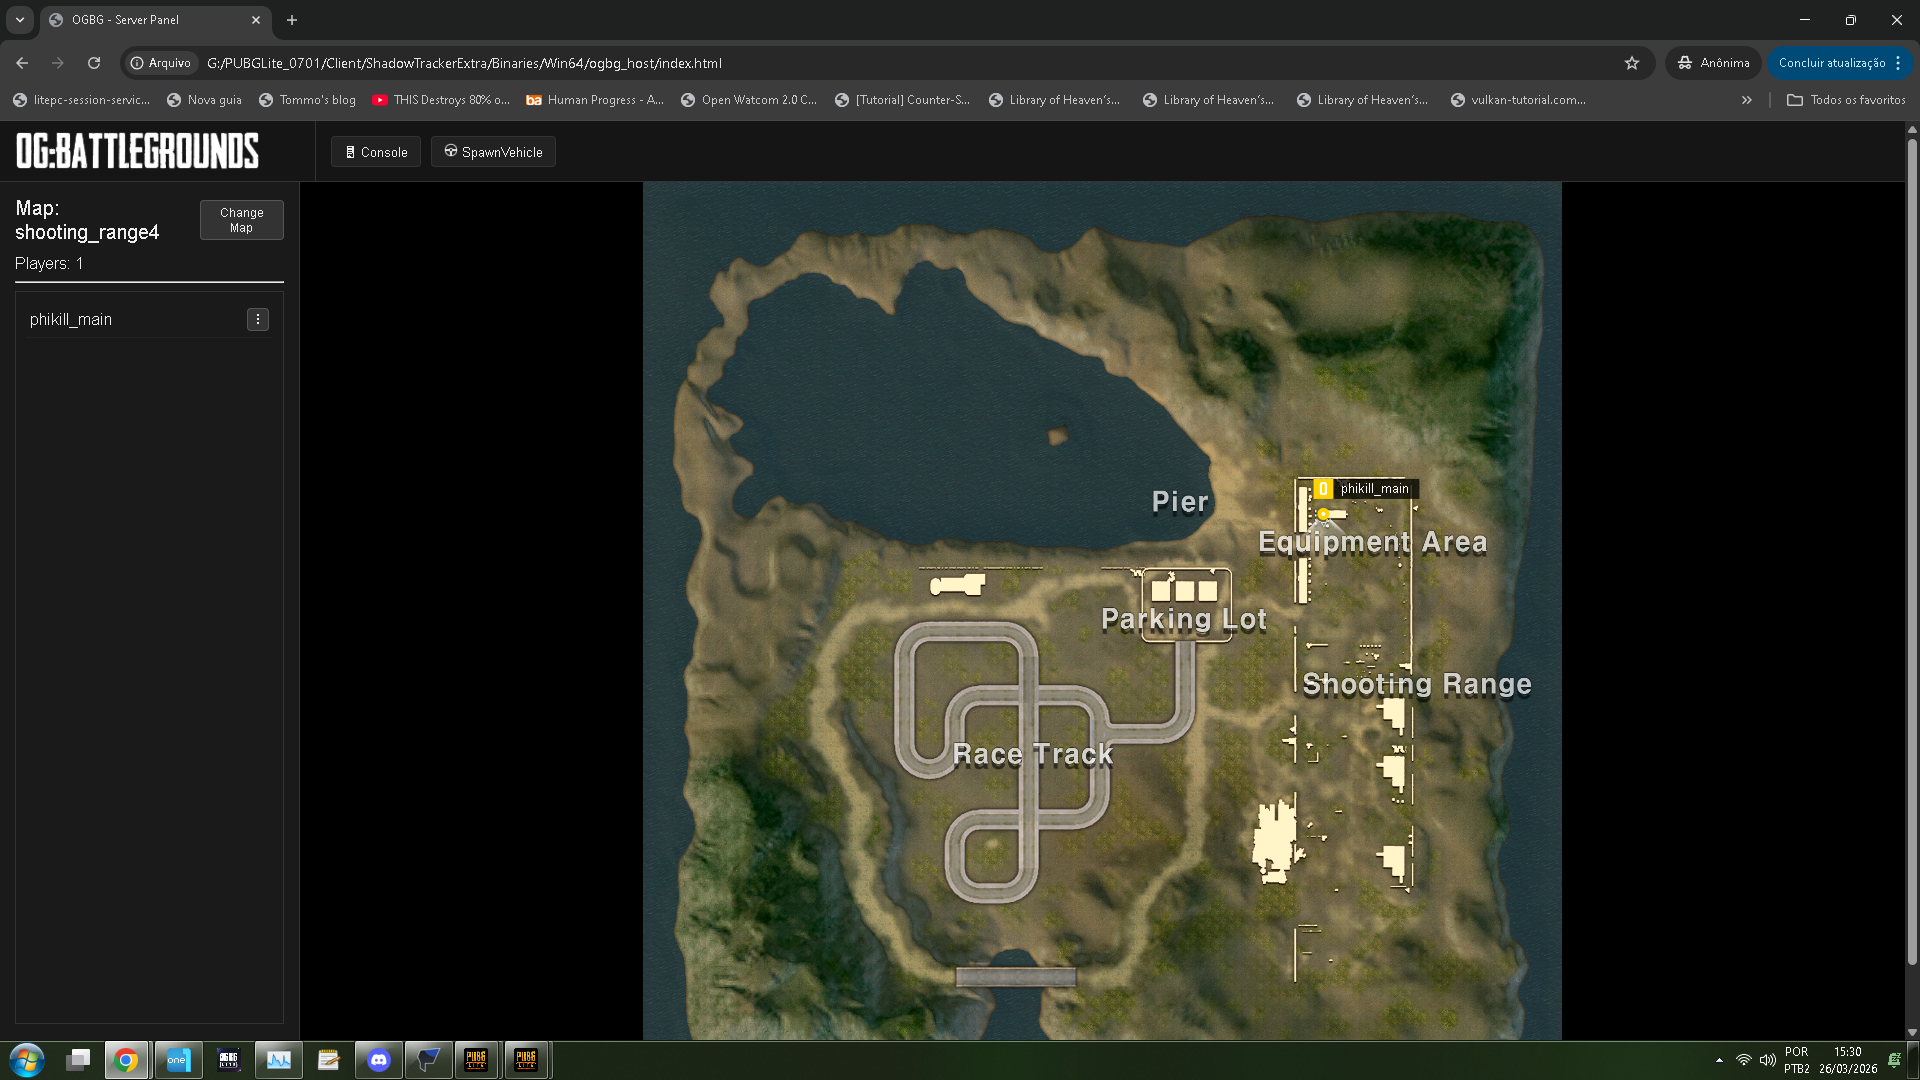Click the task switcher taskbar icon
This screenshot has height=1080, width=1920.
click(x=78, y=1060)
